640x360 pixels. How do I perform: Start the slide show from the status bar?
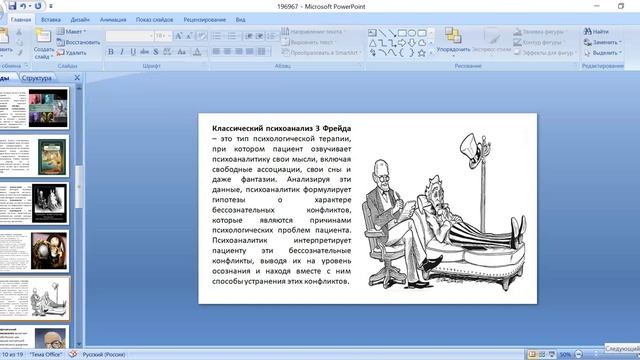552,354
